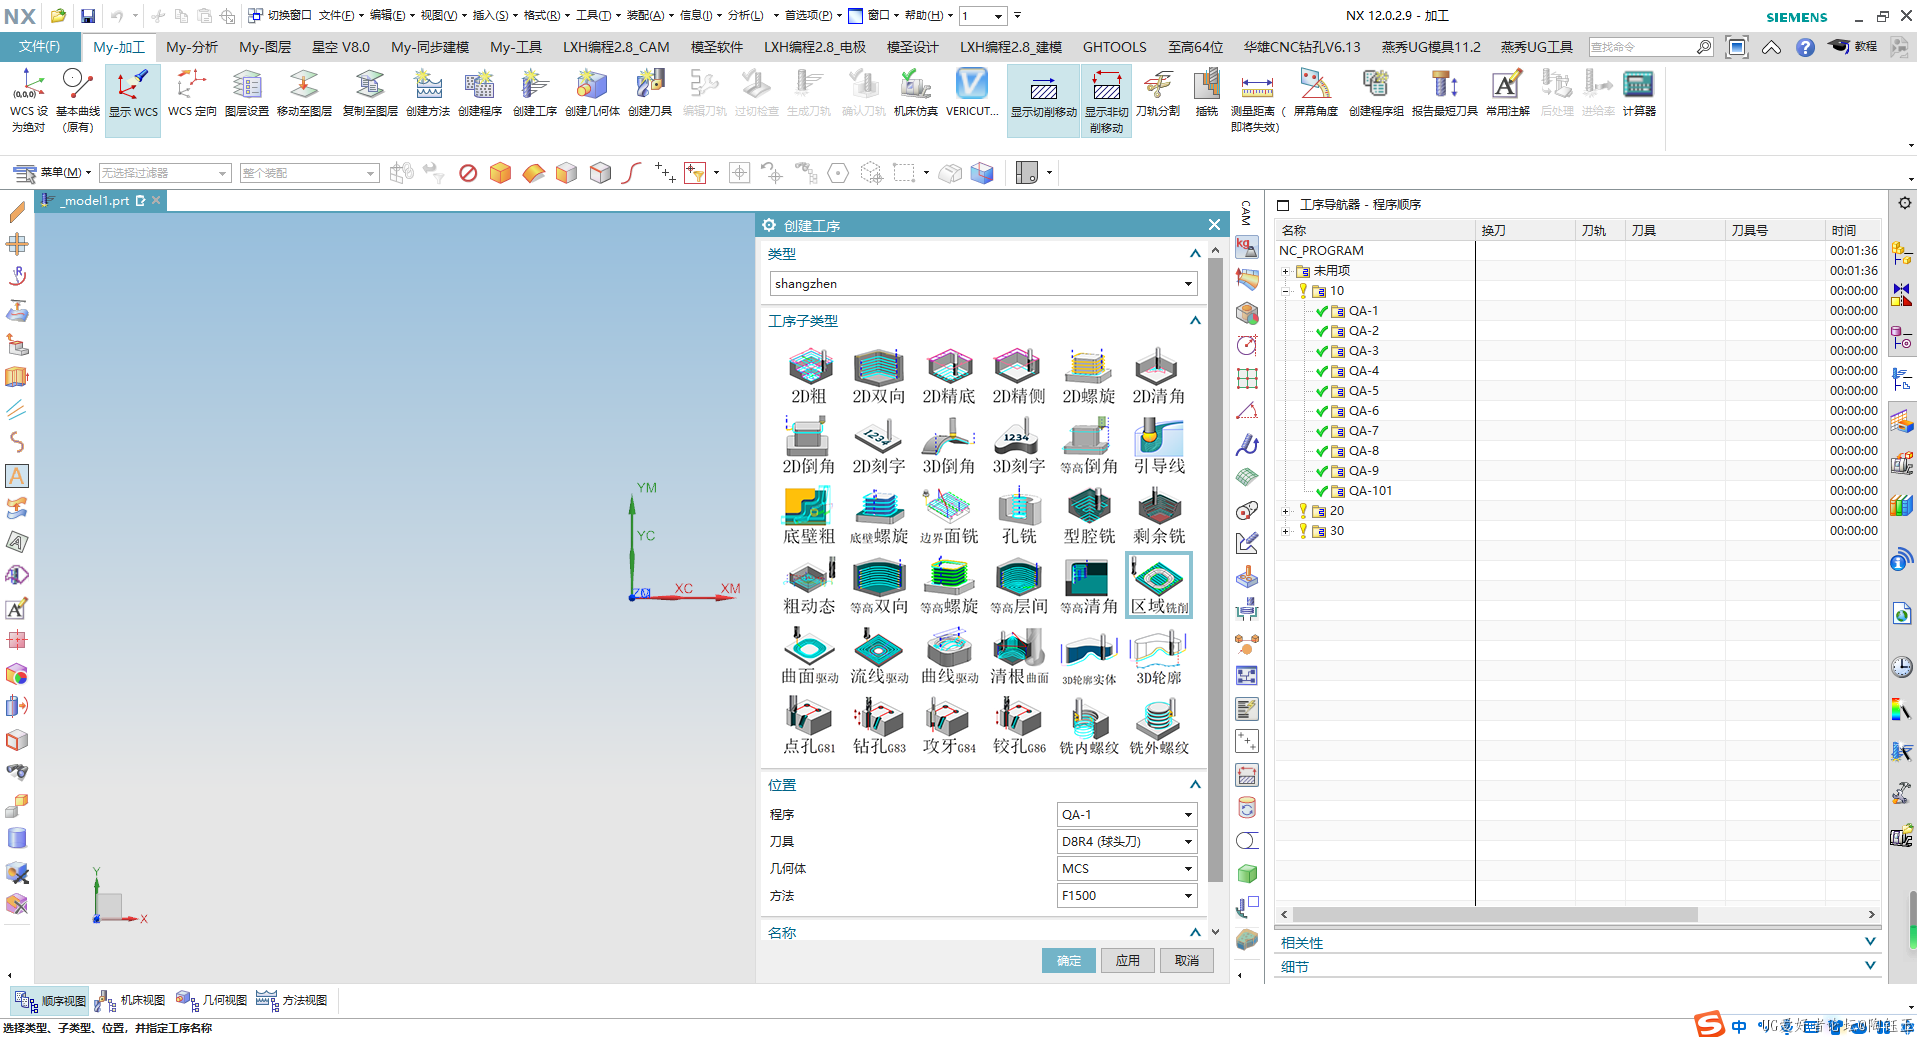Viewport: 1917px width, 1037px height.
Task: Open the 刀具 D8R4 dropdown
Action: click(x=1127, y=842)
